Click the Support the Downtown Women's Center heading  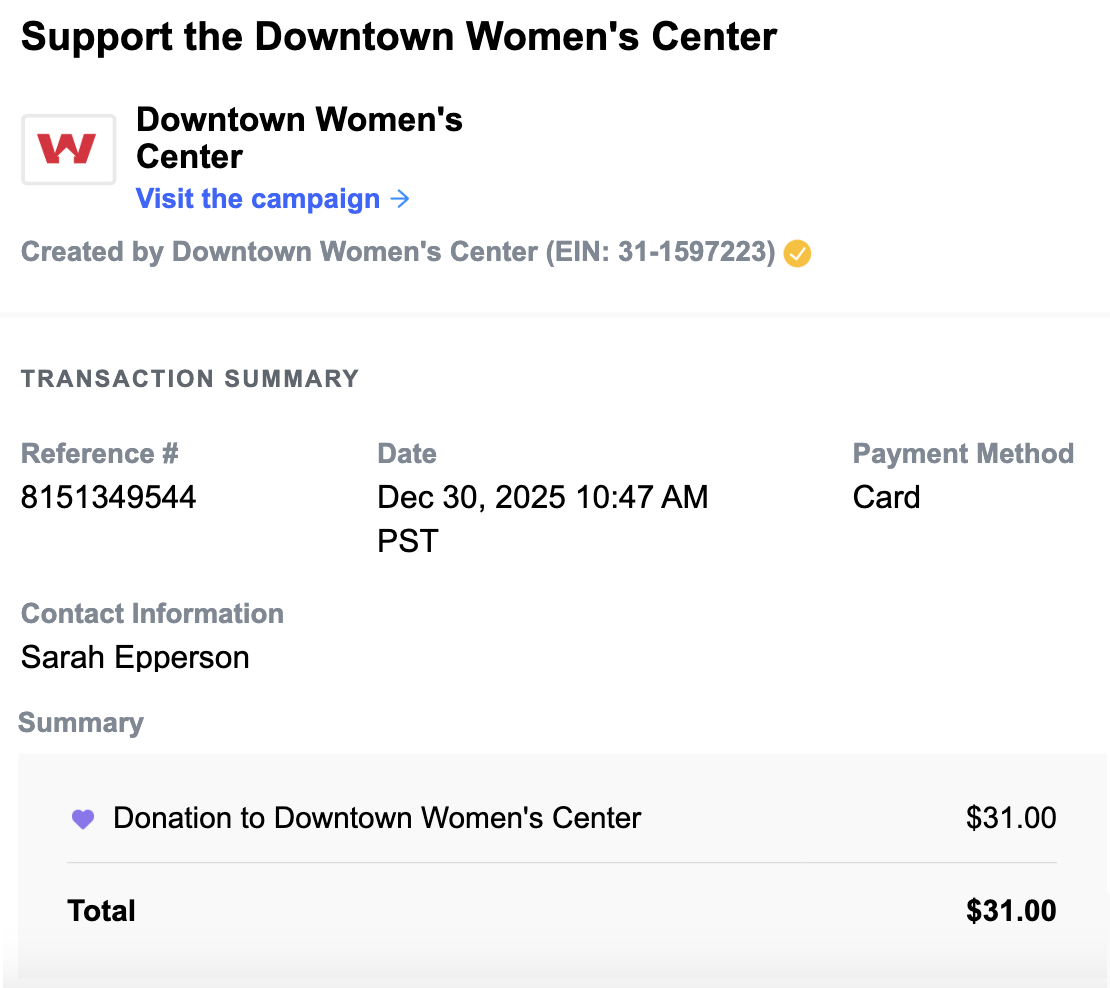tap(399, 37)
